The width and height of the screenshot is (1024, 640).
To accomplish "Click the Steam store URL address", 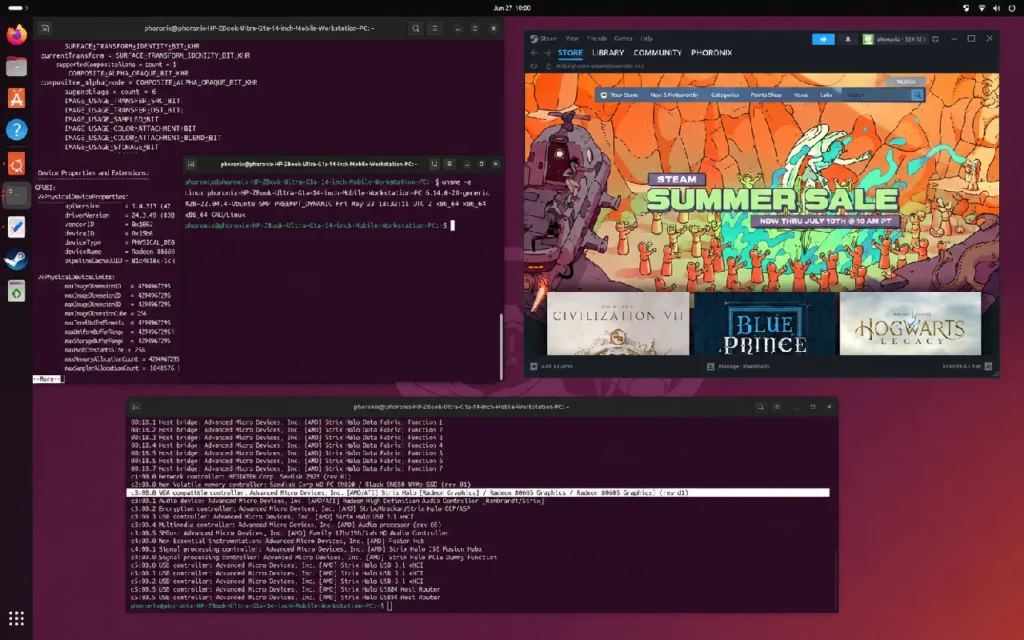I will click(x=600, y=66).
